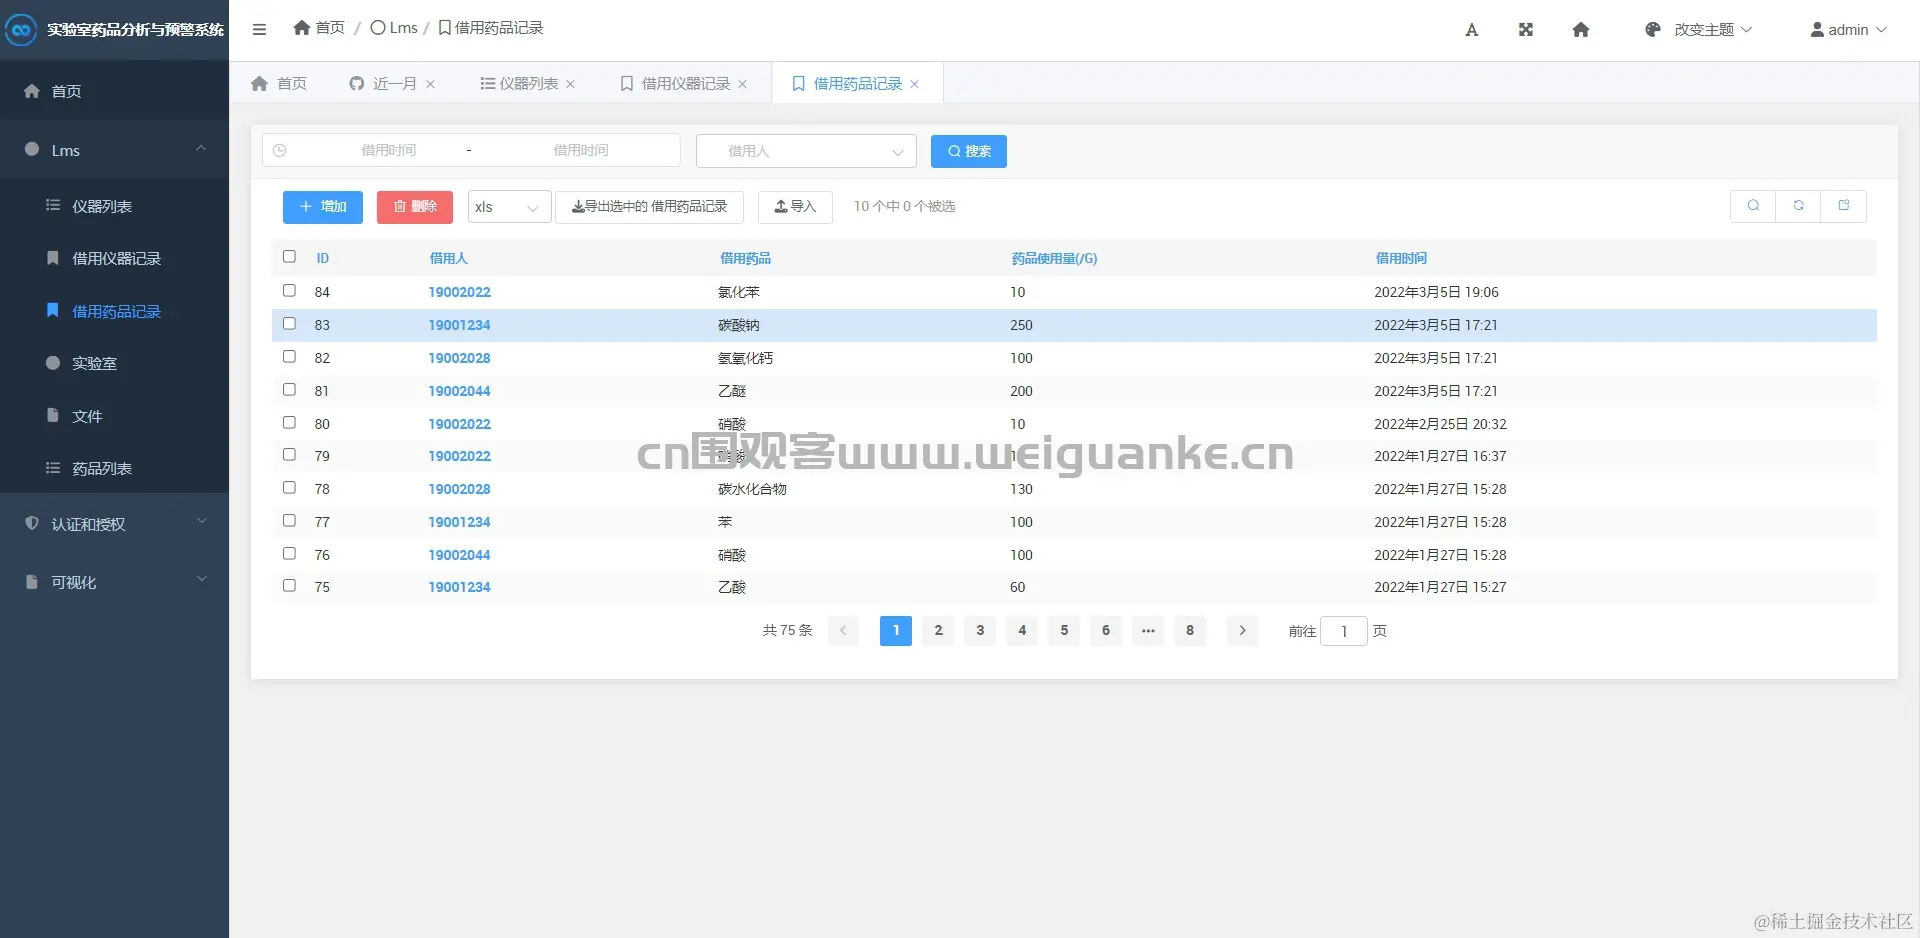
Task: Click the font size A icon
Action: (1471, 30)
